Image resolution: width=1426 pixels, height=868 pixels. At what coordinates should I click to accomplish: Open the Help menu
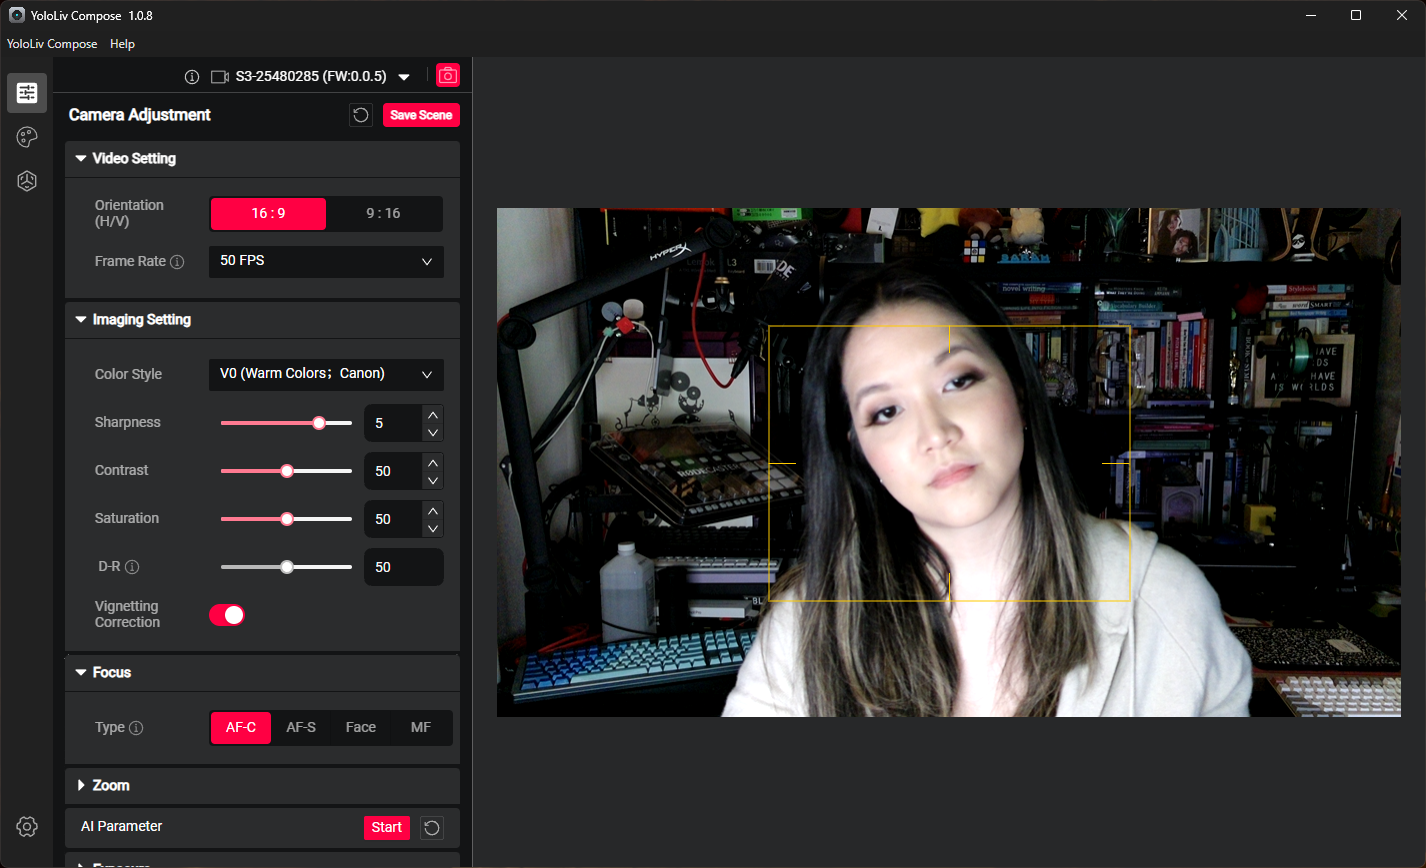coord(122,44)
